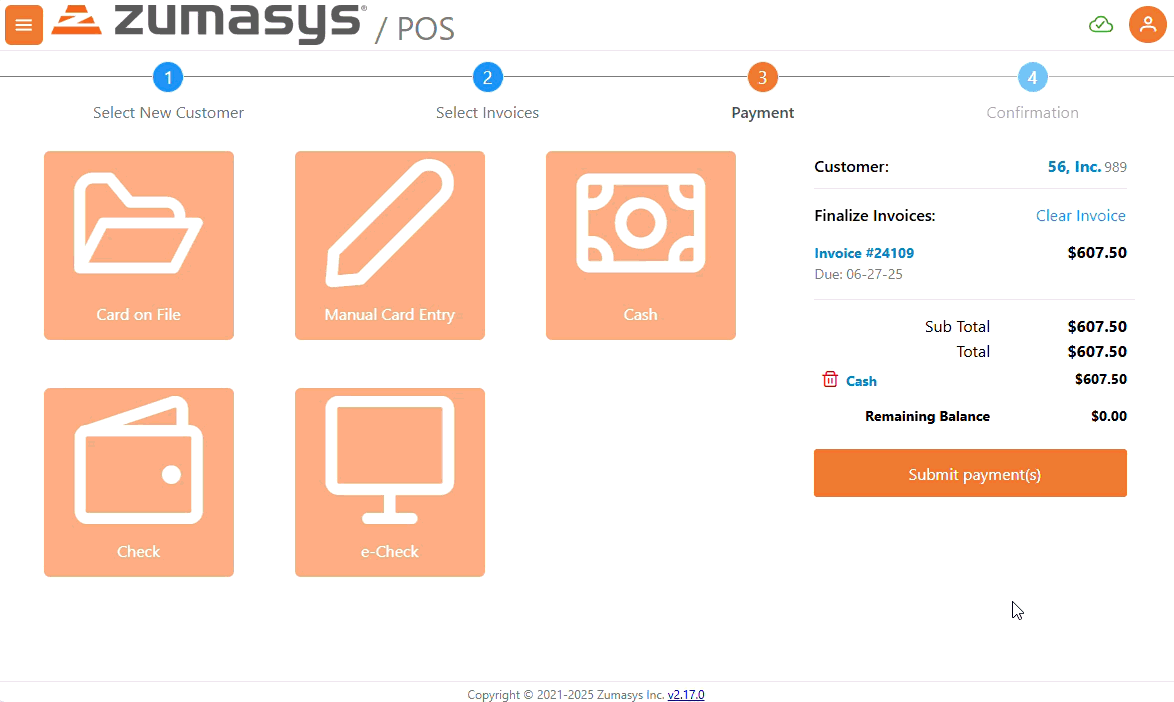Open the v2.17.0 version link
Image resolution: width=1174 pixels, height=702 pixels.
pyautogui.click(x=686, y=695)
